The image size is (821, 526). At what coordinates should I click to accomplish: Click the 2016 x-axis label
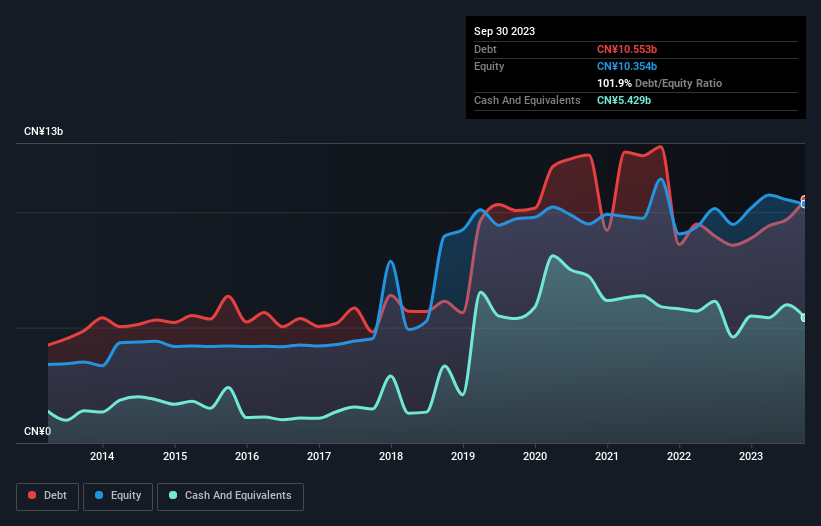click(x=247, y=456)
